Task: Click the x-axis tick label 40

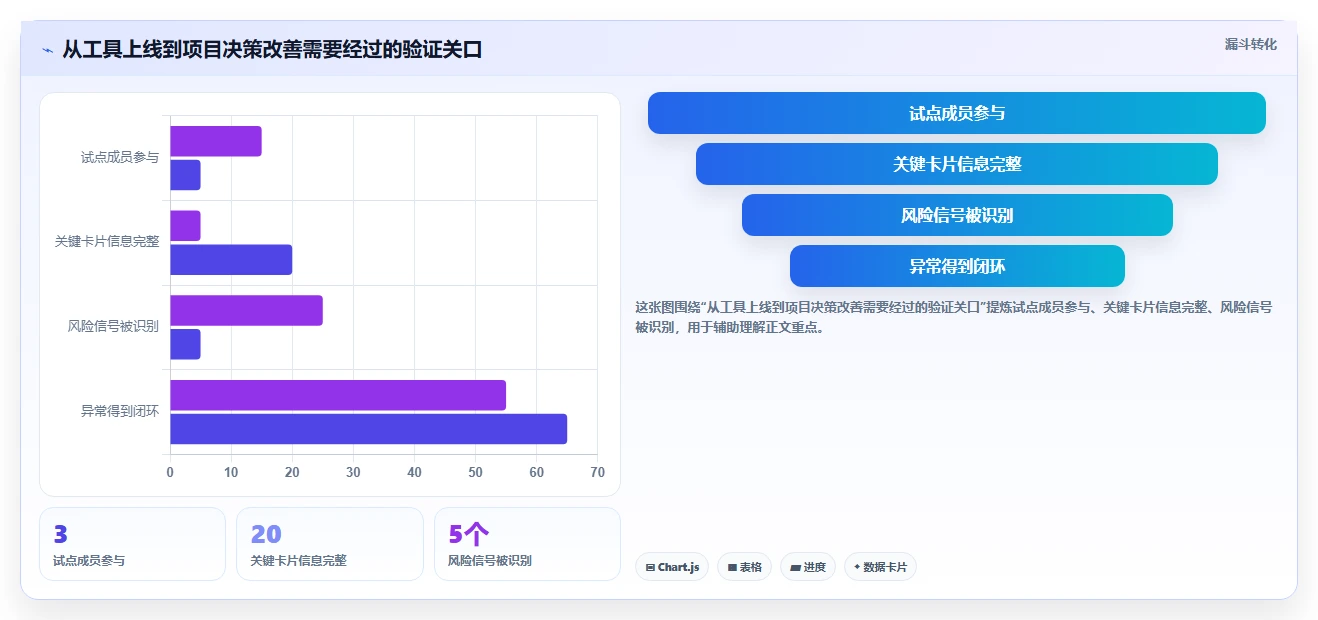Action: click(x=414, y=472)
